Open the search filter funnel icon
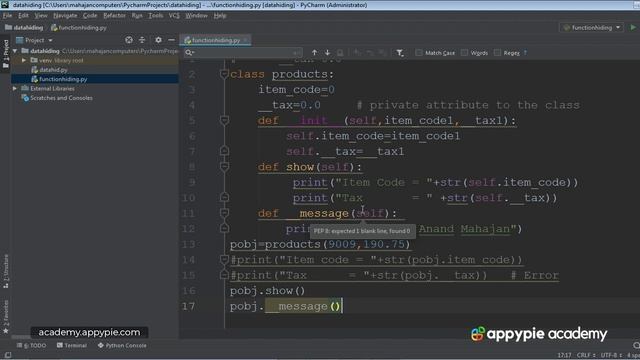 pyautogui.click(x=400, y=53)
